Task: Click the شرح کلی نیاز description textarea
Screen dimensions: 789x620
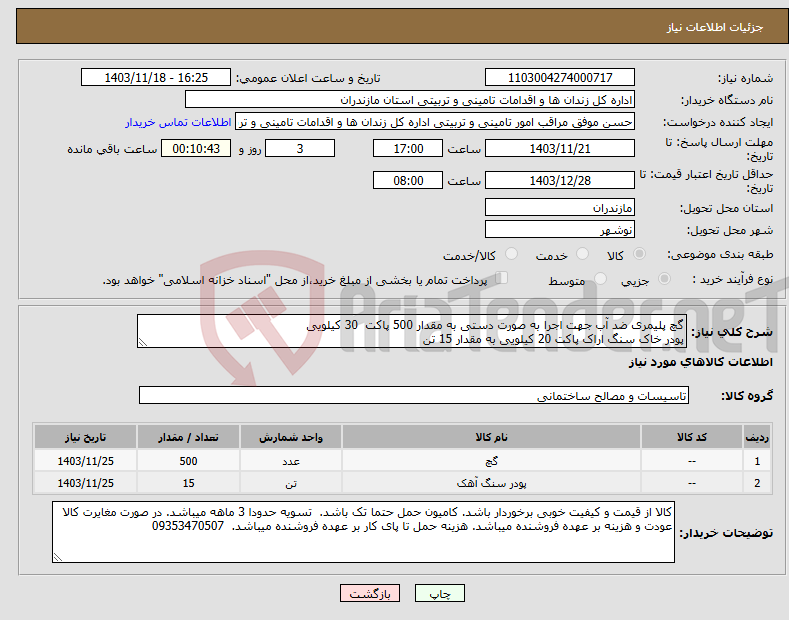Action: click(412, 331)
